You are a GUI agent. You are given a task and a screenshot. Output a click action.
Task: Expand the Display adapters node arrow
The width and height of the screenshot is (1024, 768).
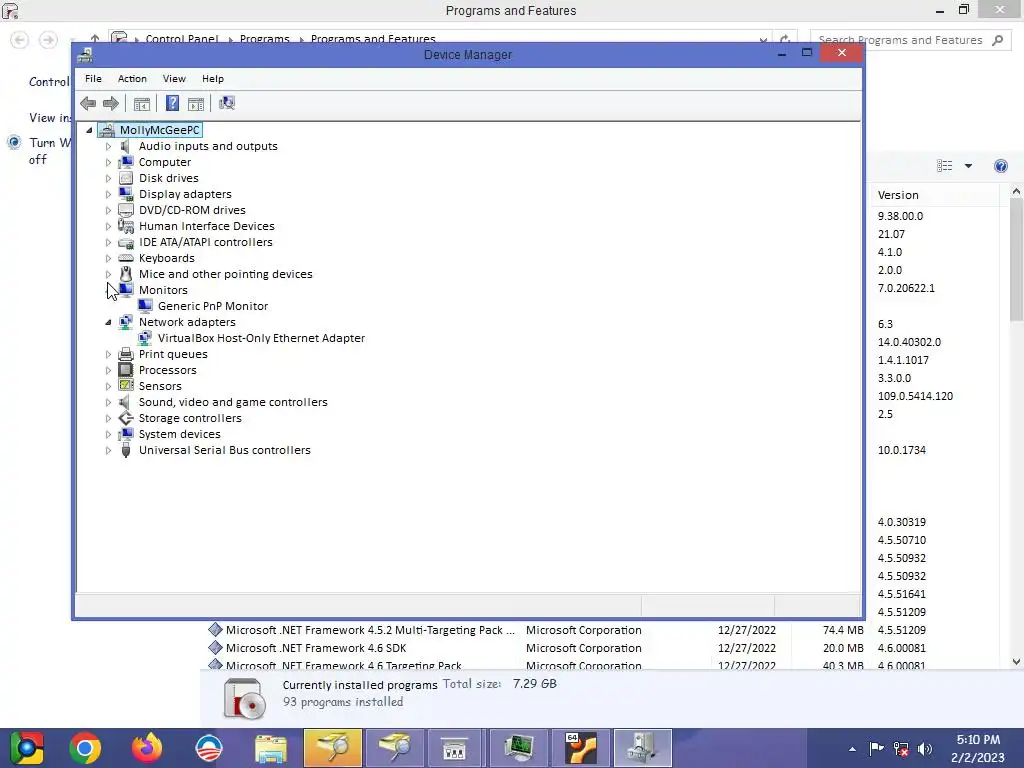point(108,194)
